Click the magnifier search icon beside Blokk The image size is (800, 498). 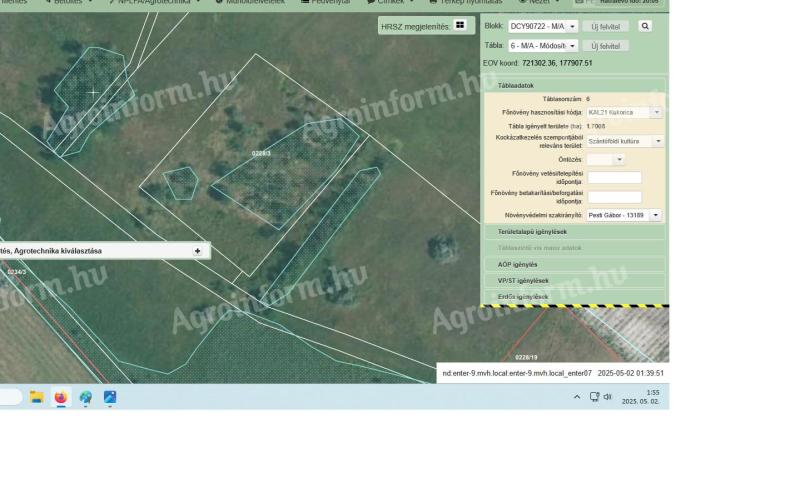point(645,26)
